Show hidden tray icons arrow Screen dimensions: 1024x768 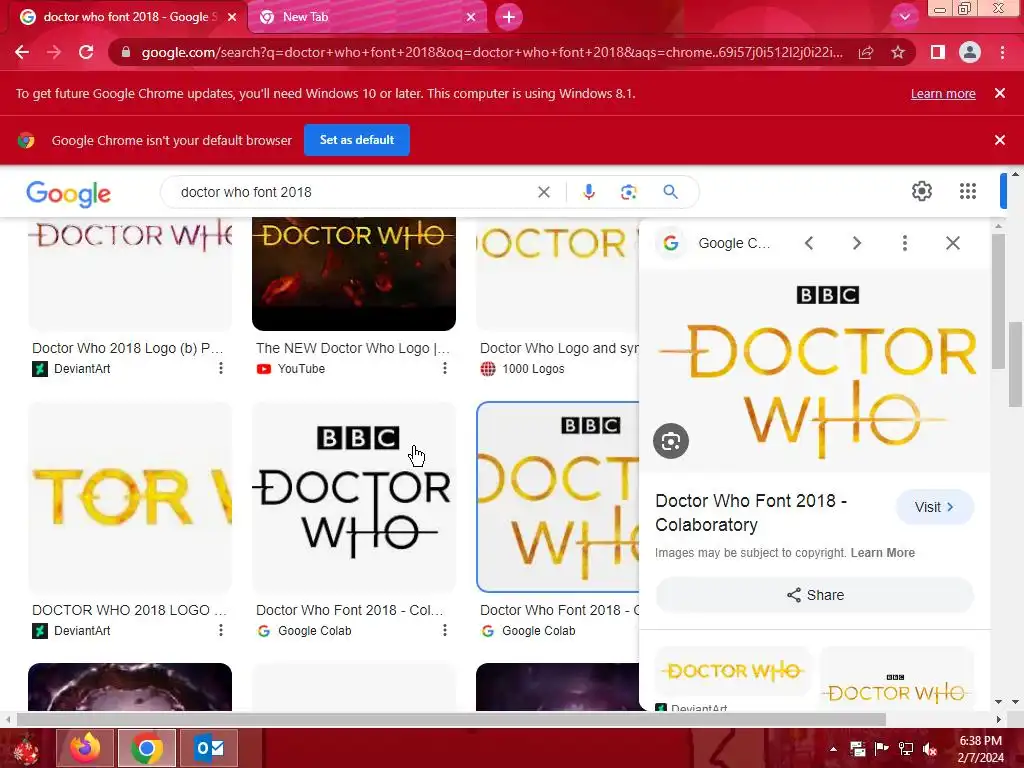pyautogui.click(x=833, y=748)
